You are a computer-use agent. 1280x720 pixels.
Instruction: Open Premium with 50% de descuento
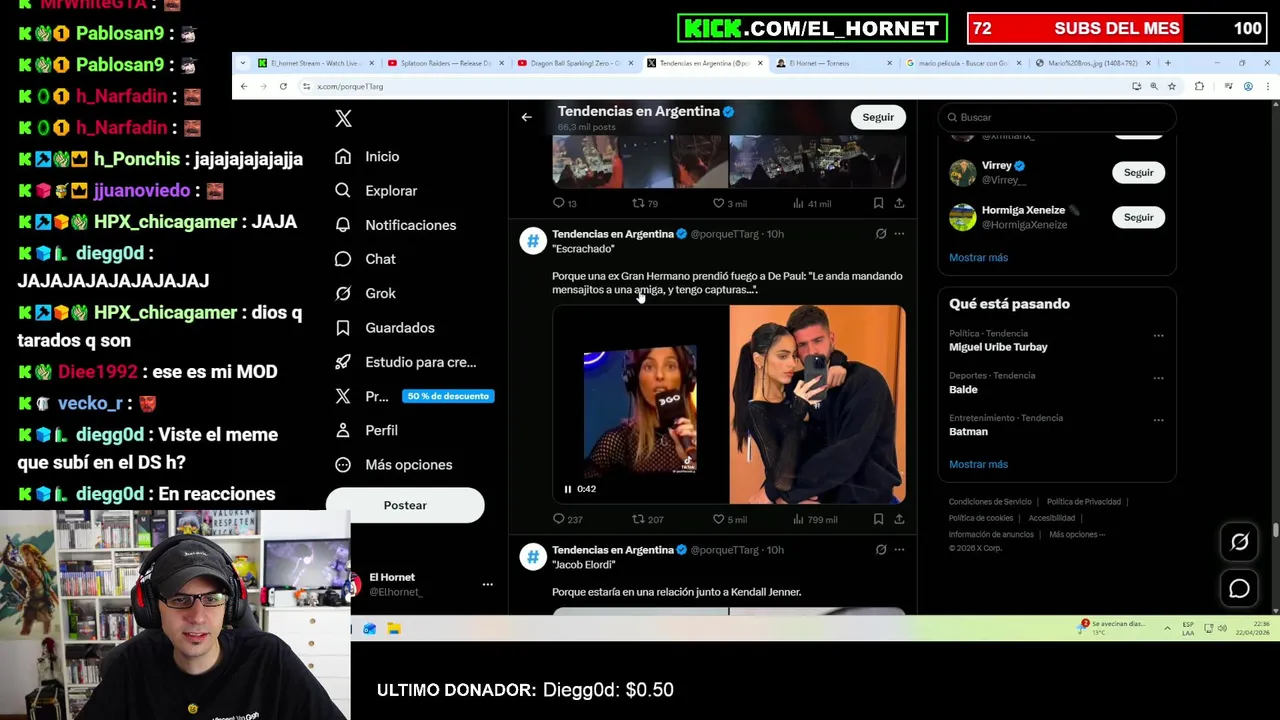[413, 396]
